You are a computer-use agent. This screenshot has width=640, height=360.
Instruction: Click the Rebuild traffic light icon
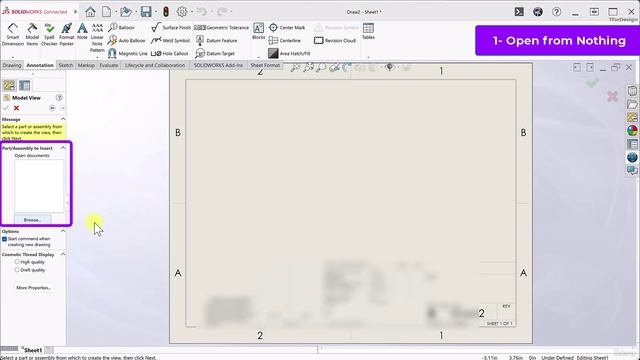coord(166,12)
